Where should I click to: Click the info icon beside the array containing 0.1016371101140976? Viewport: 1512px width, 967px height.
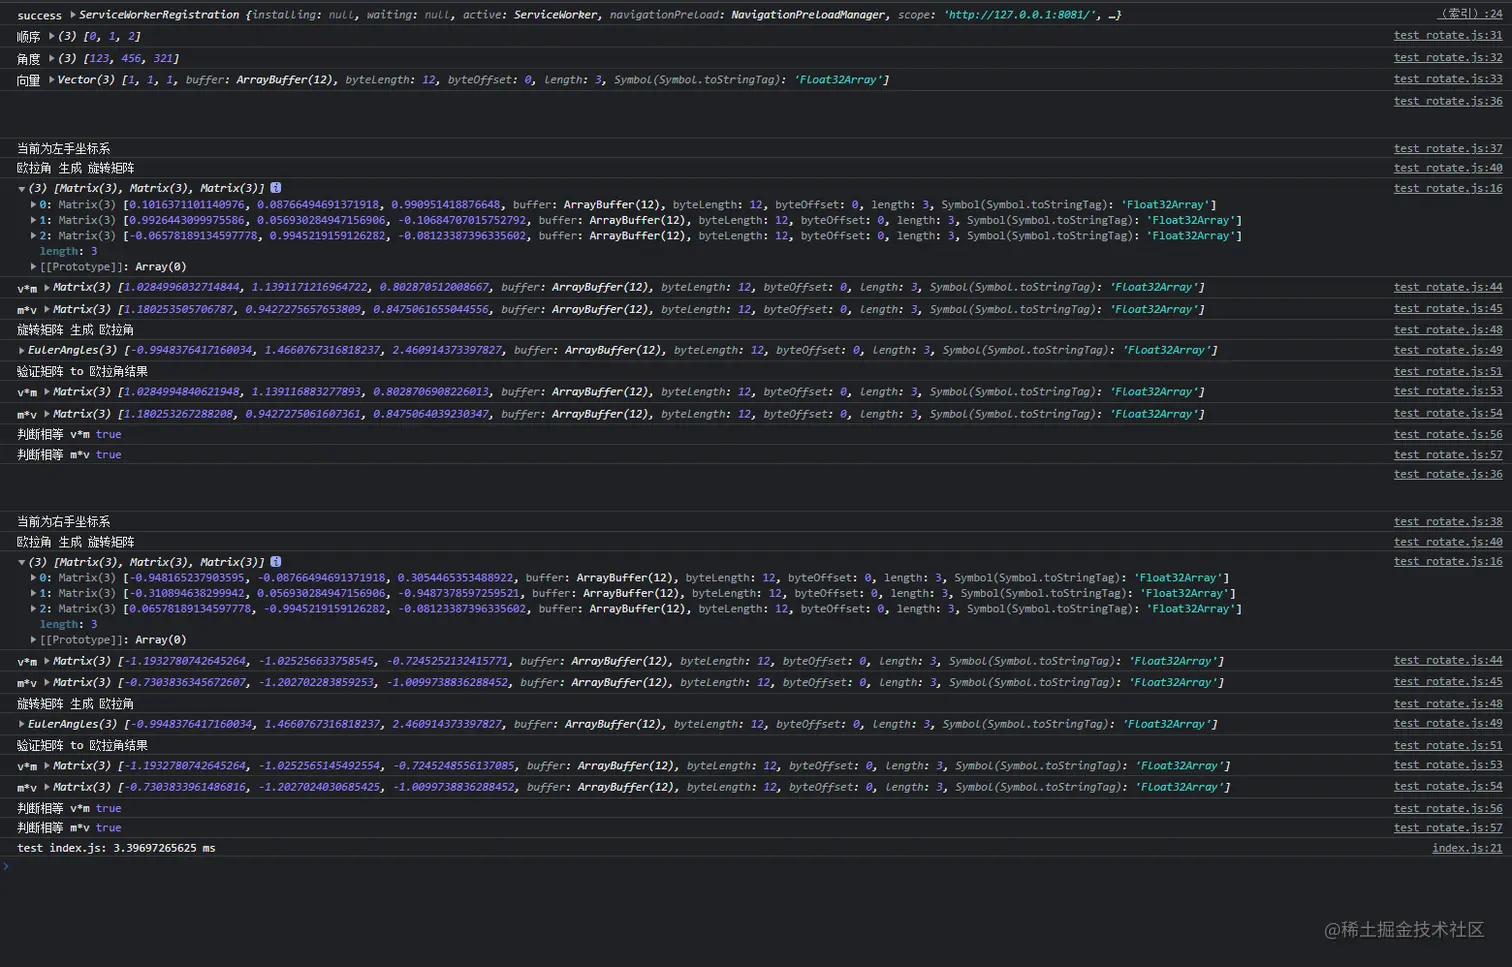276,188
